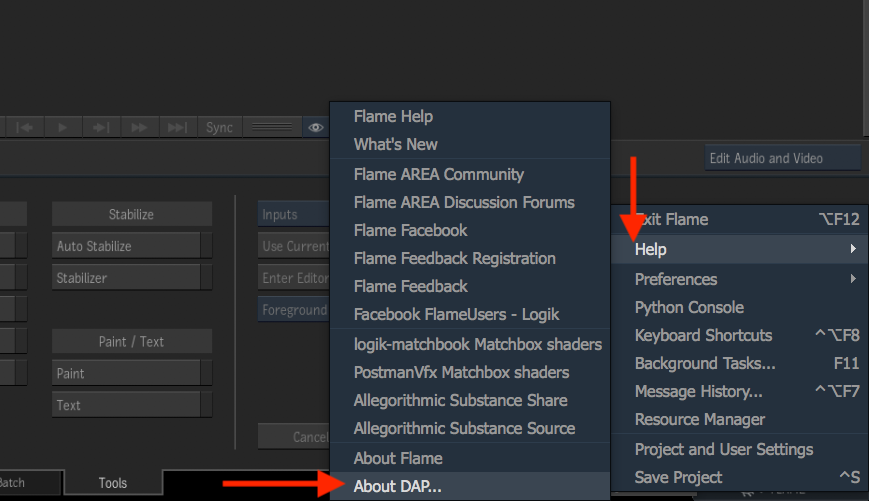869x501 pixels.
Task: Select Exit Flame in main menu
Action: (x=740, y=219)
